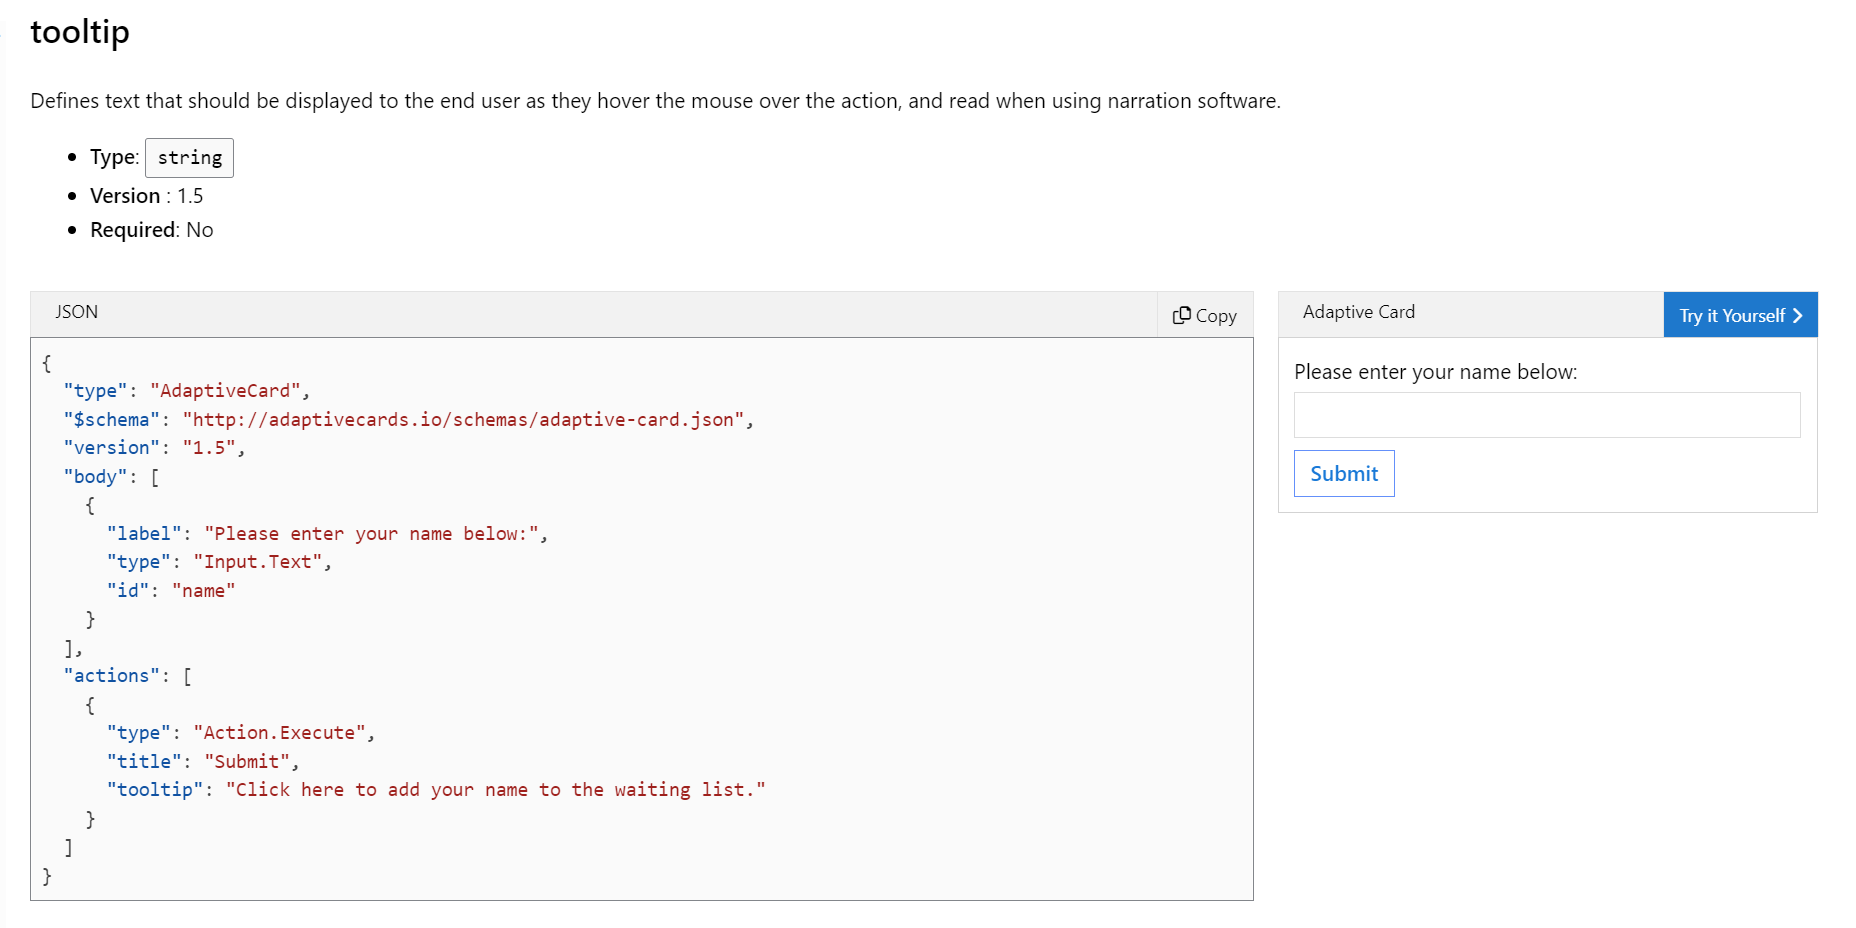
Task: Click the Copy icon above the JSON code
Action: pyautogui.click(x=1182, y=315)
